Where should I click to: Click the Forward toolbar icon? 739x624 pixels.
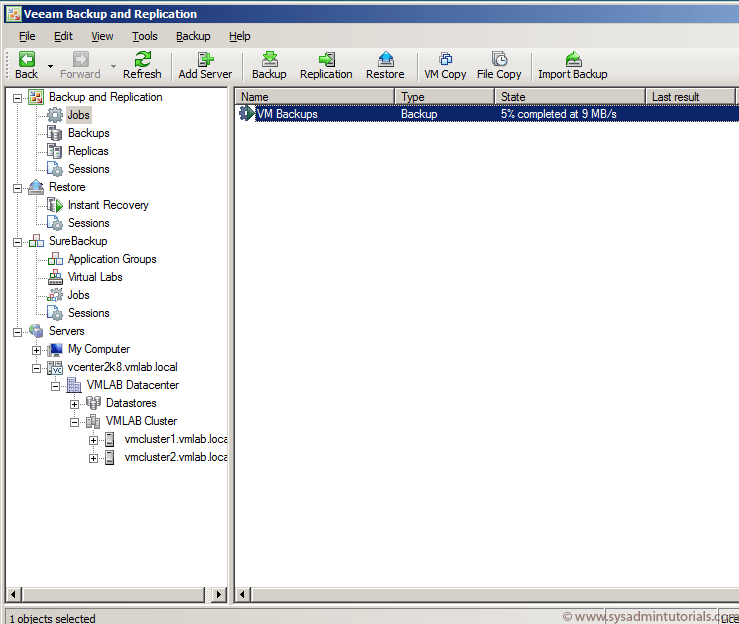click(x=81, y=59)
